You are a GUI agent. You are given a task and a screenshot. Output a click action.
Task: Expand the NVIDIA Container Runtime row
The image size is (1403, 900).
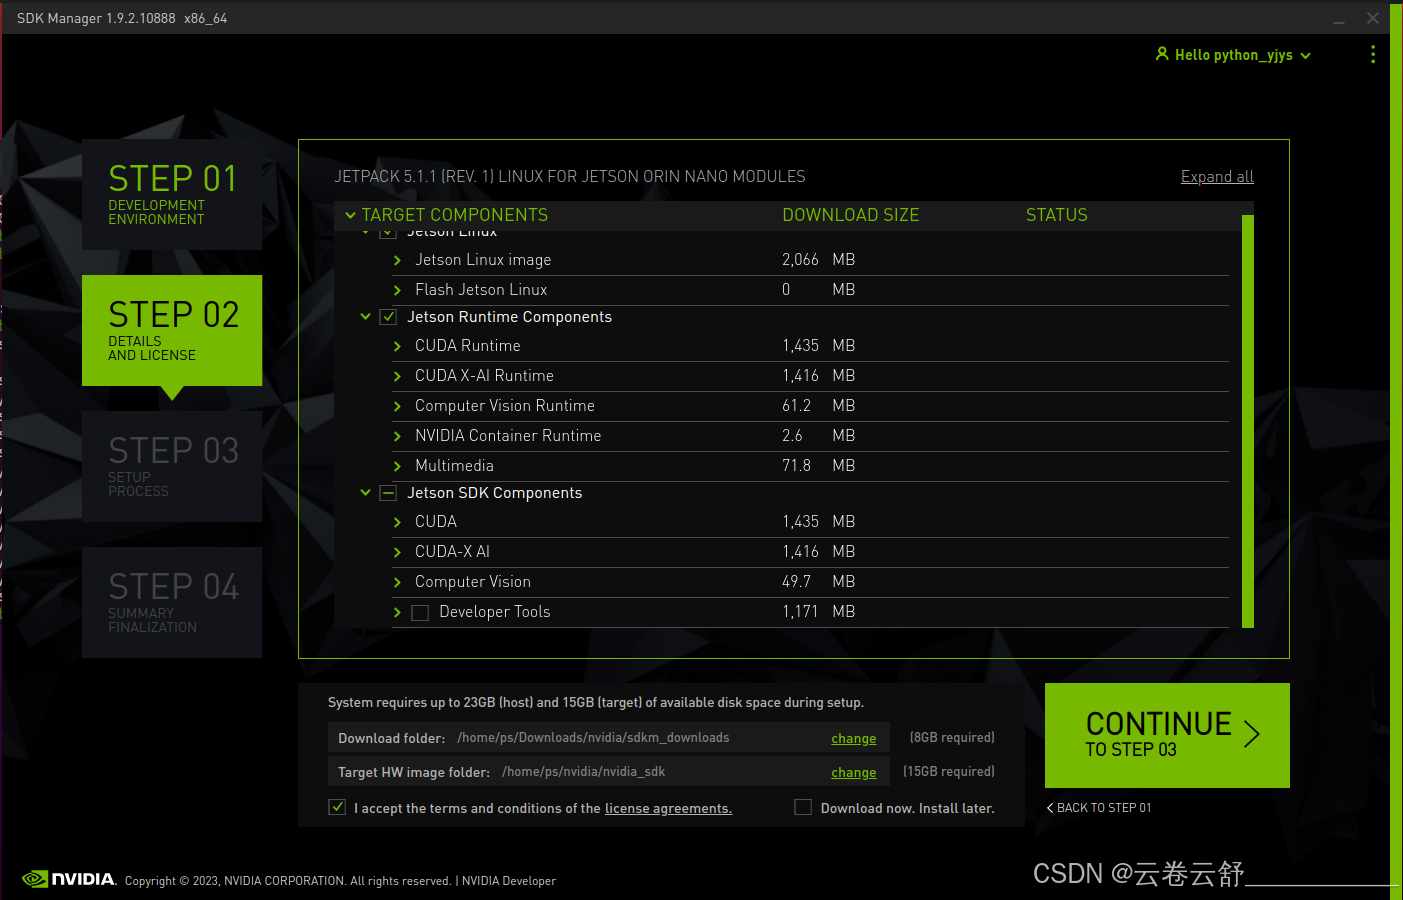click(x=397, y=436)
